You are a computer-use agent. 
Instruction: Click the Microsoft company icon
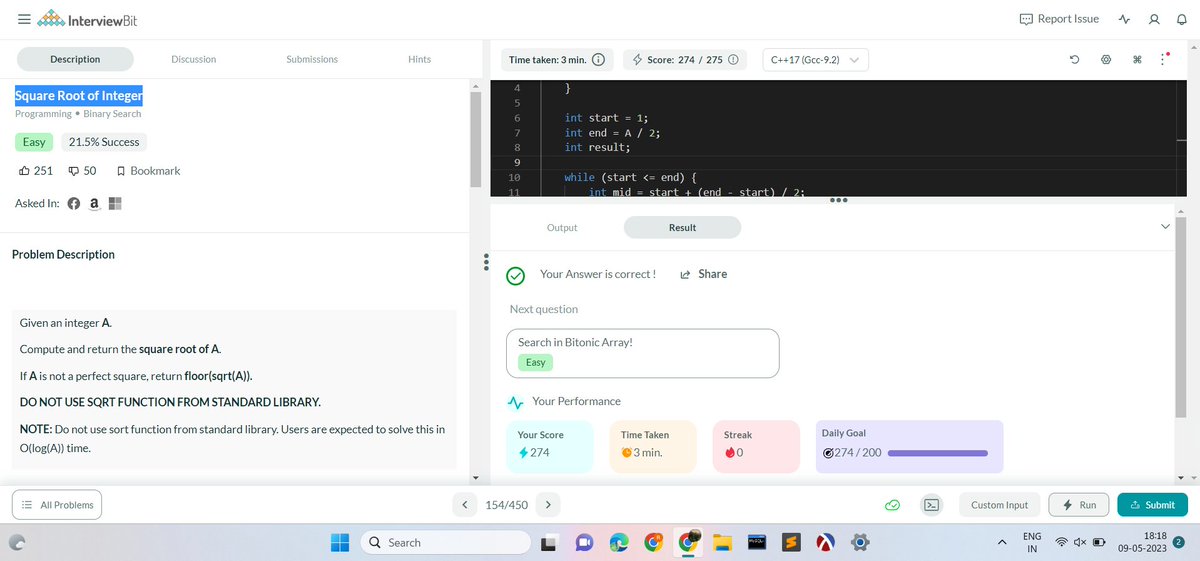coord(114,204)
